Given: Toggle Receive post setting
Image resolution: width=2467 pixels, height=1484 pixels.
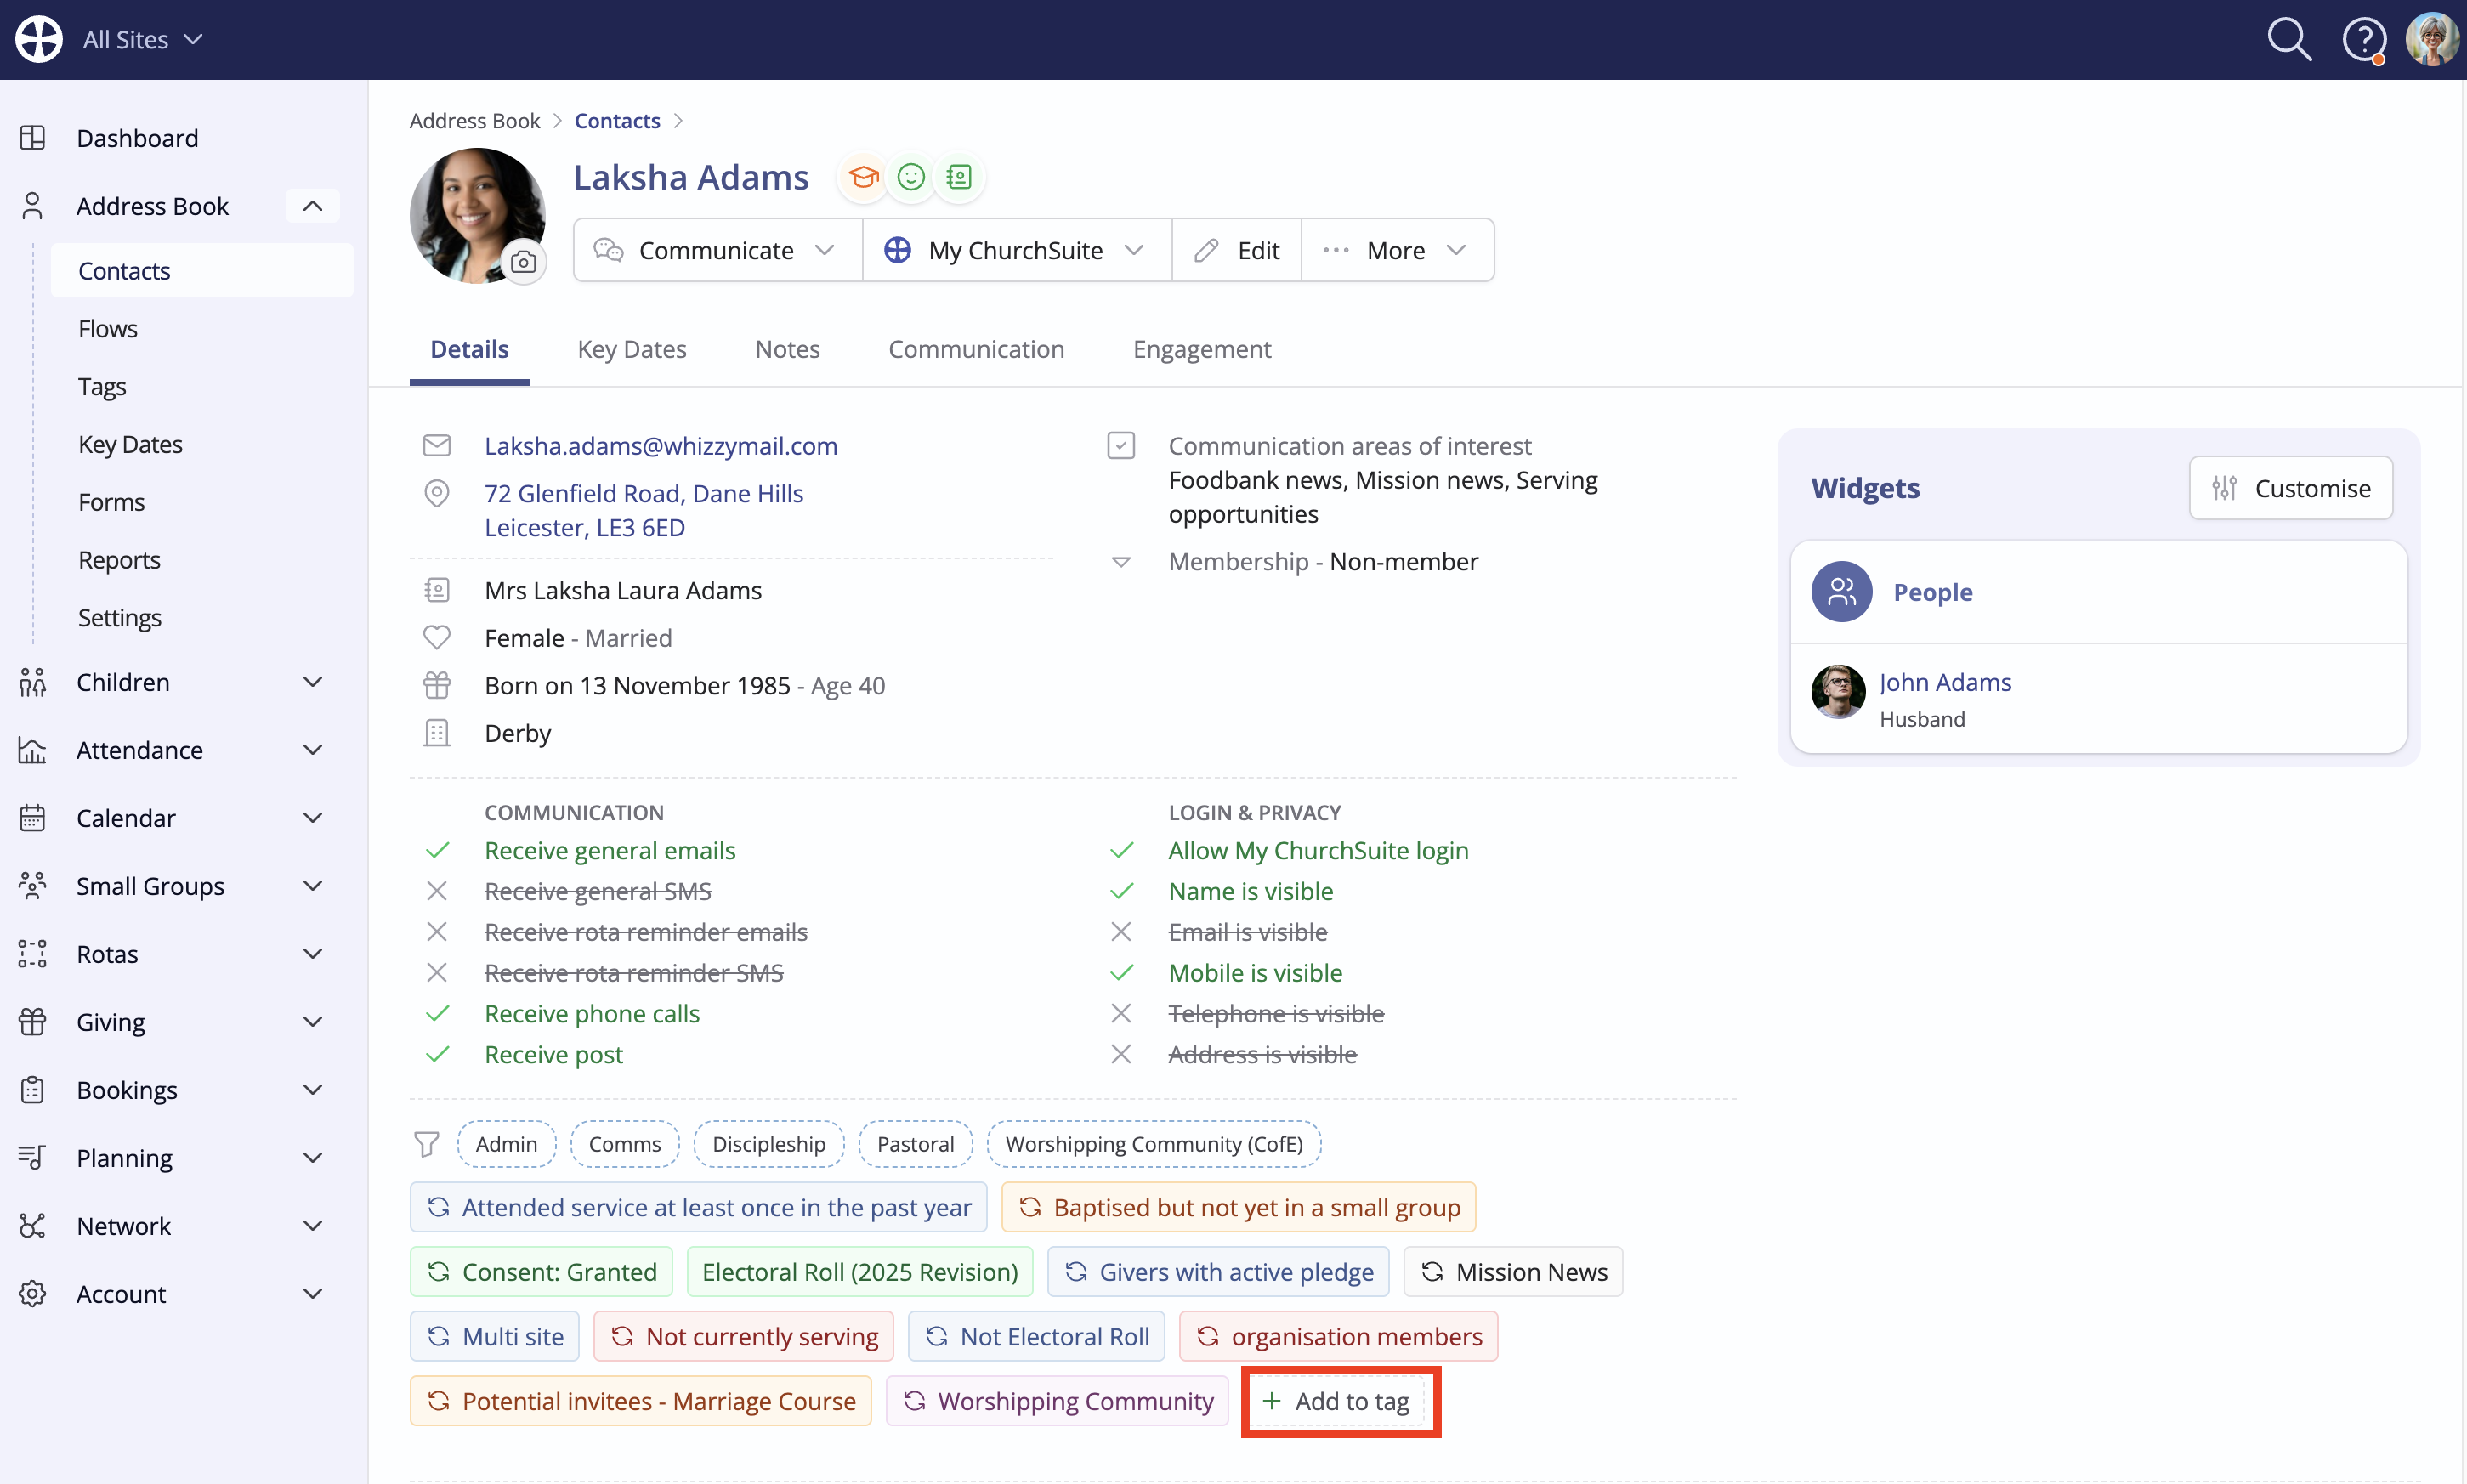Looking at the screenshot, I should point(553,1055).
